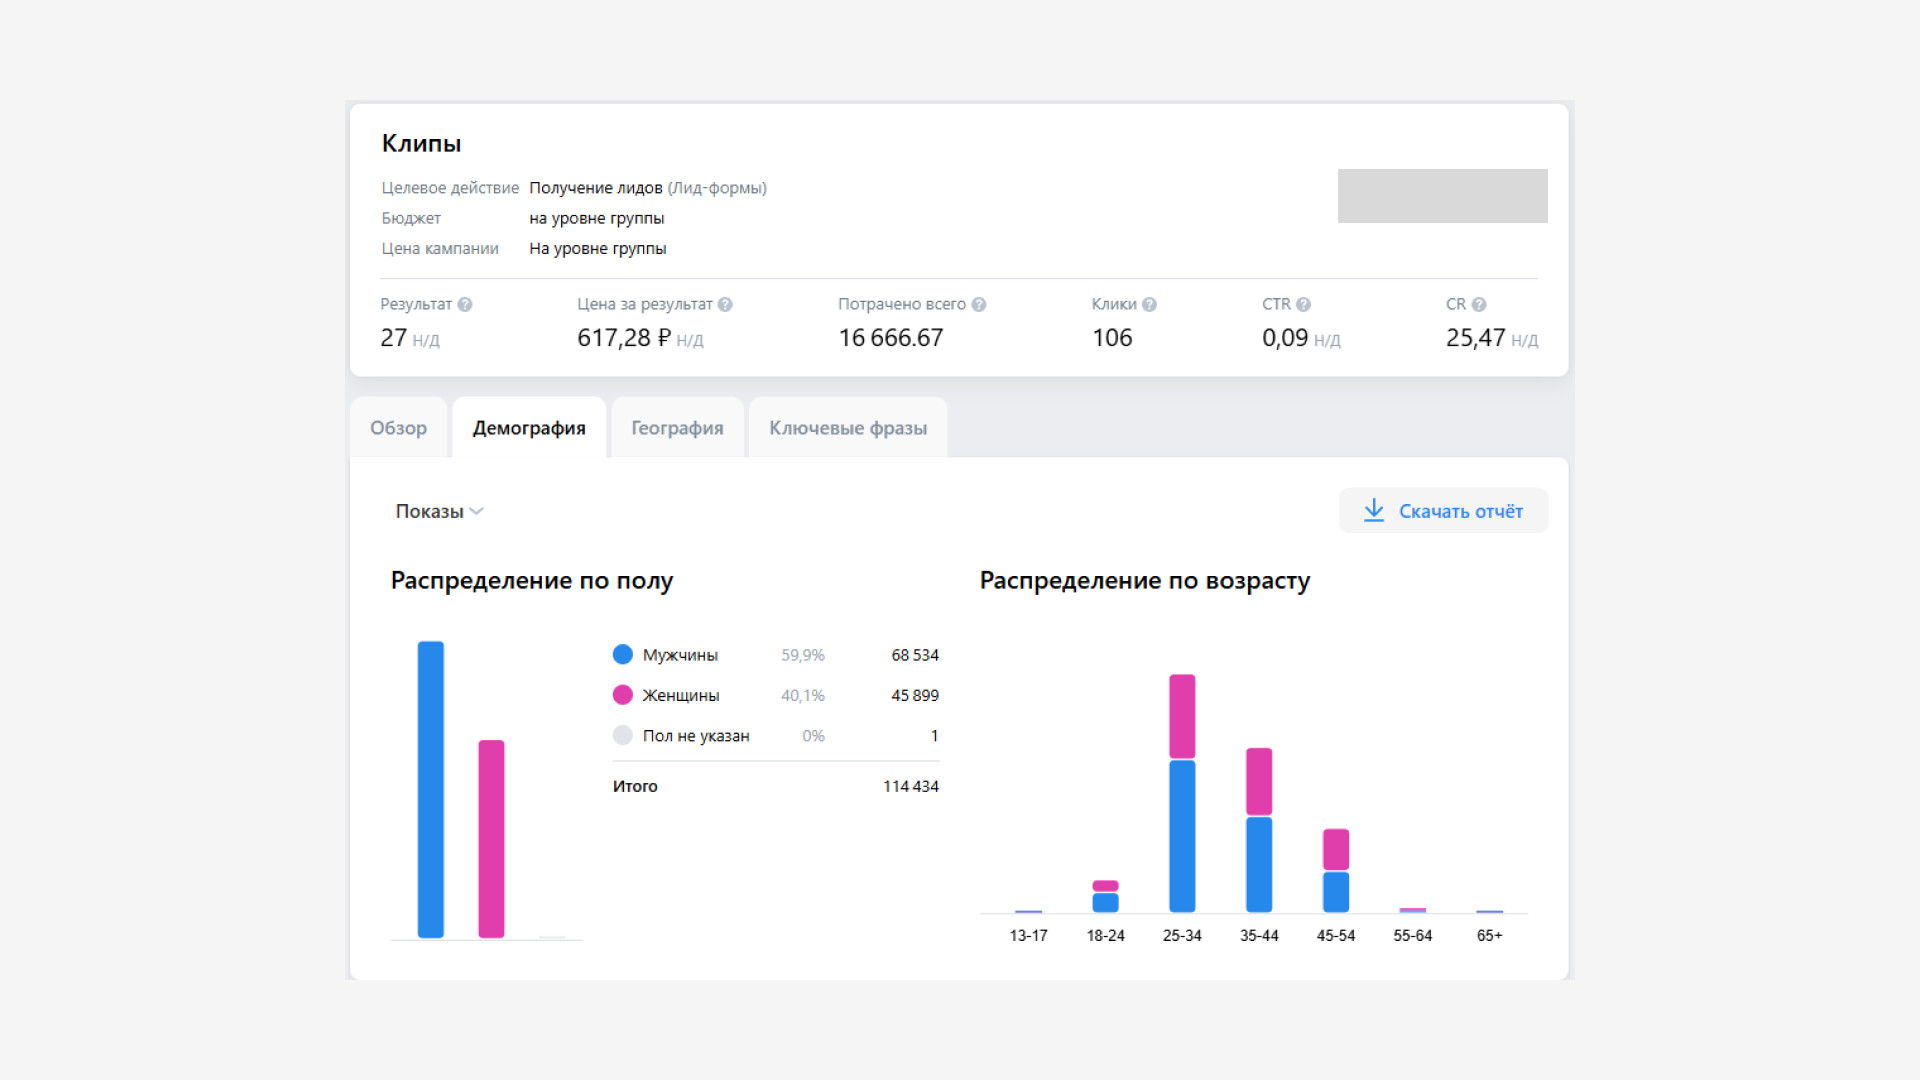This screenshot has height=1080, width=1920.
Task: Click gray Пол не указан legend dot
Action: (x=622, y=736)
